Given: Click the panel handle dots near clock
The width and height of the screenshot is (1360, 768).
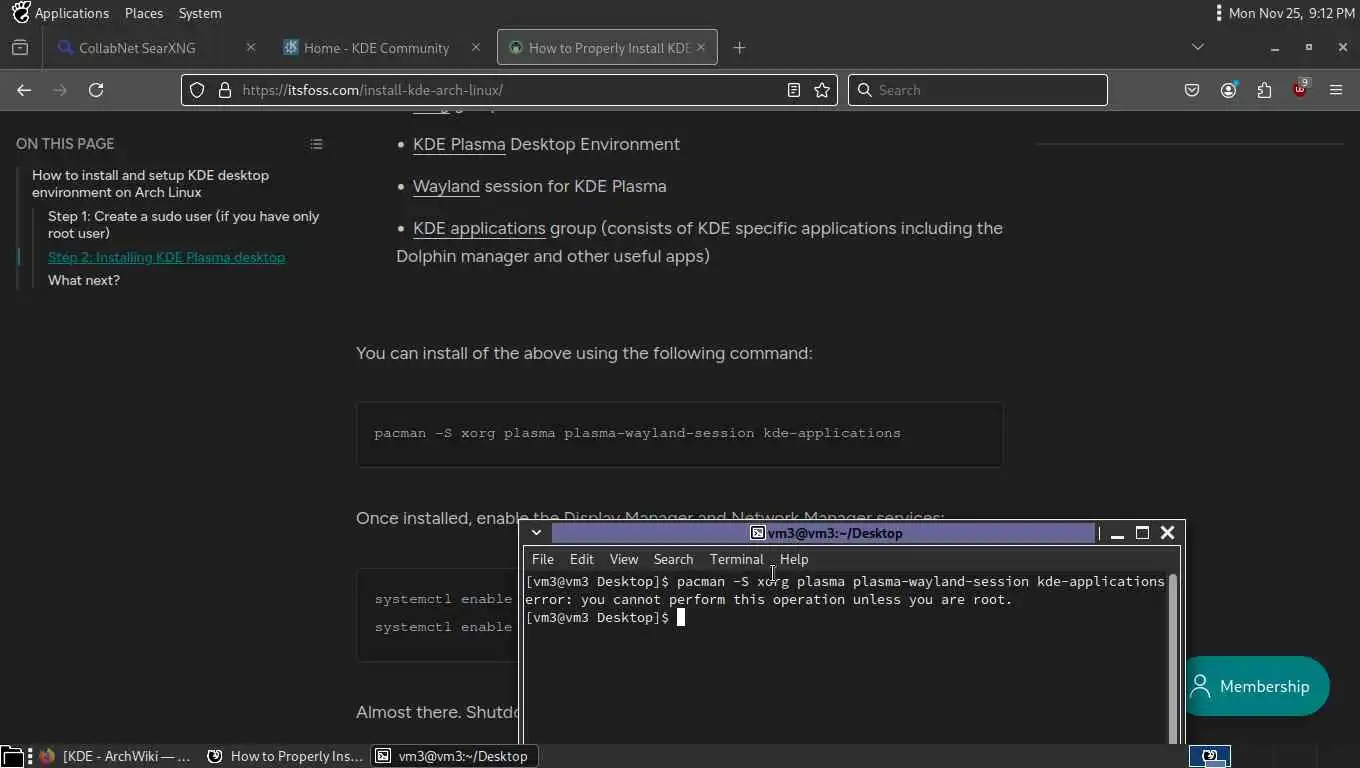Looking at the screenshot, I should point(1218,13).
